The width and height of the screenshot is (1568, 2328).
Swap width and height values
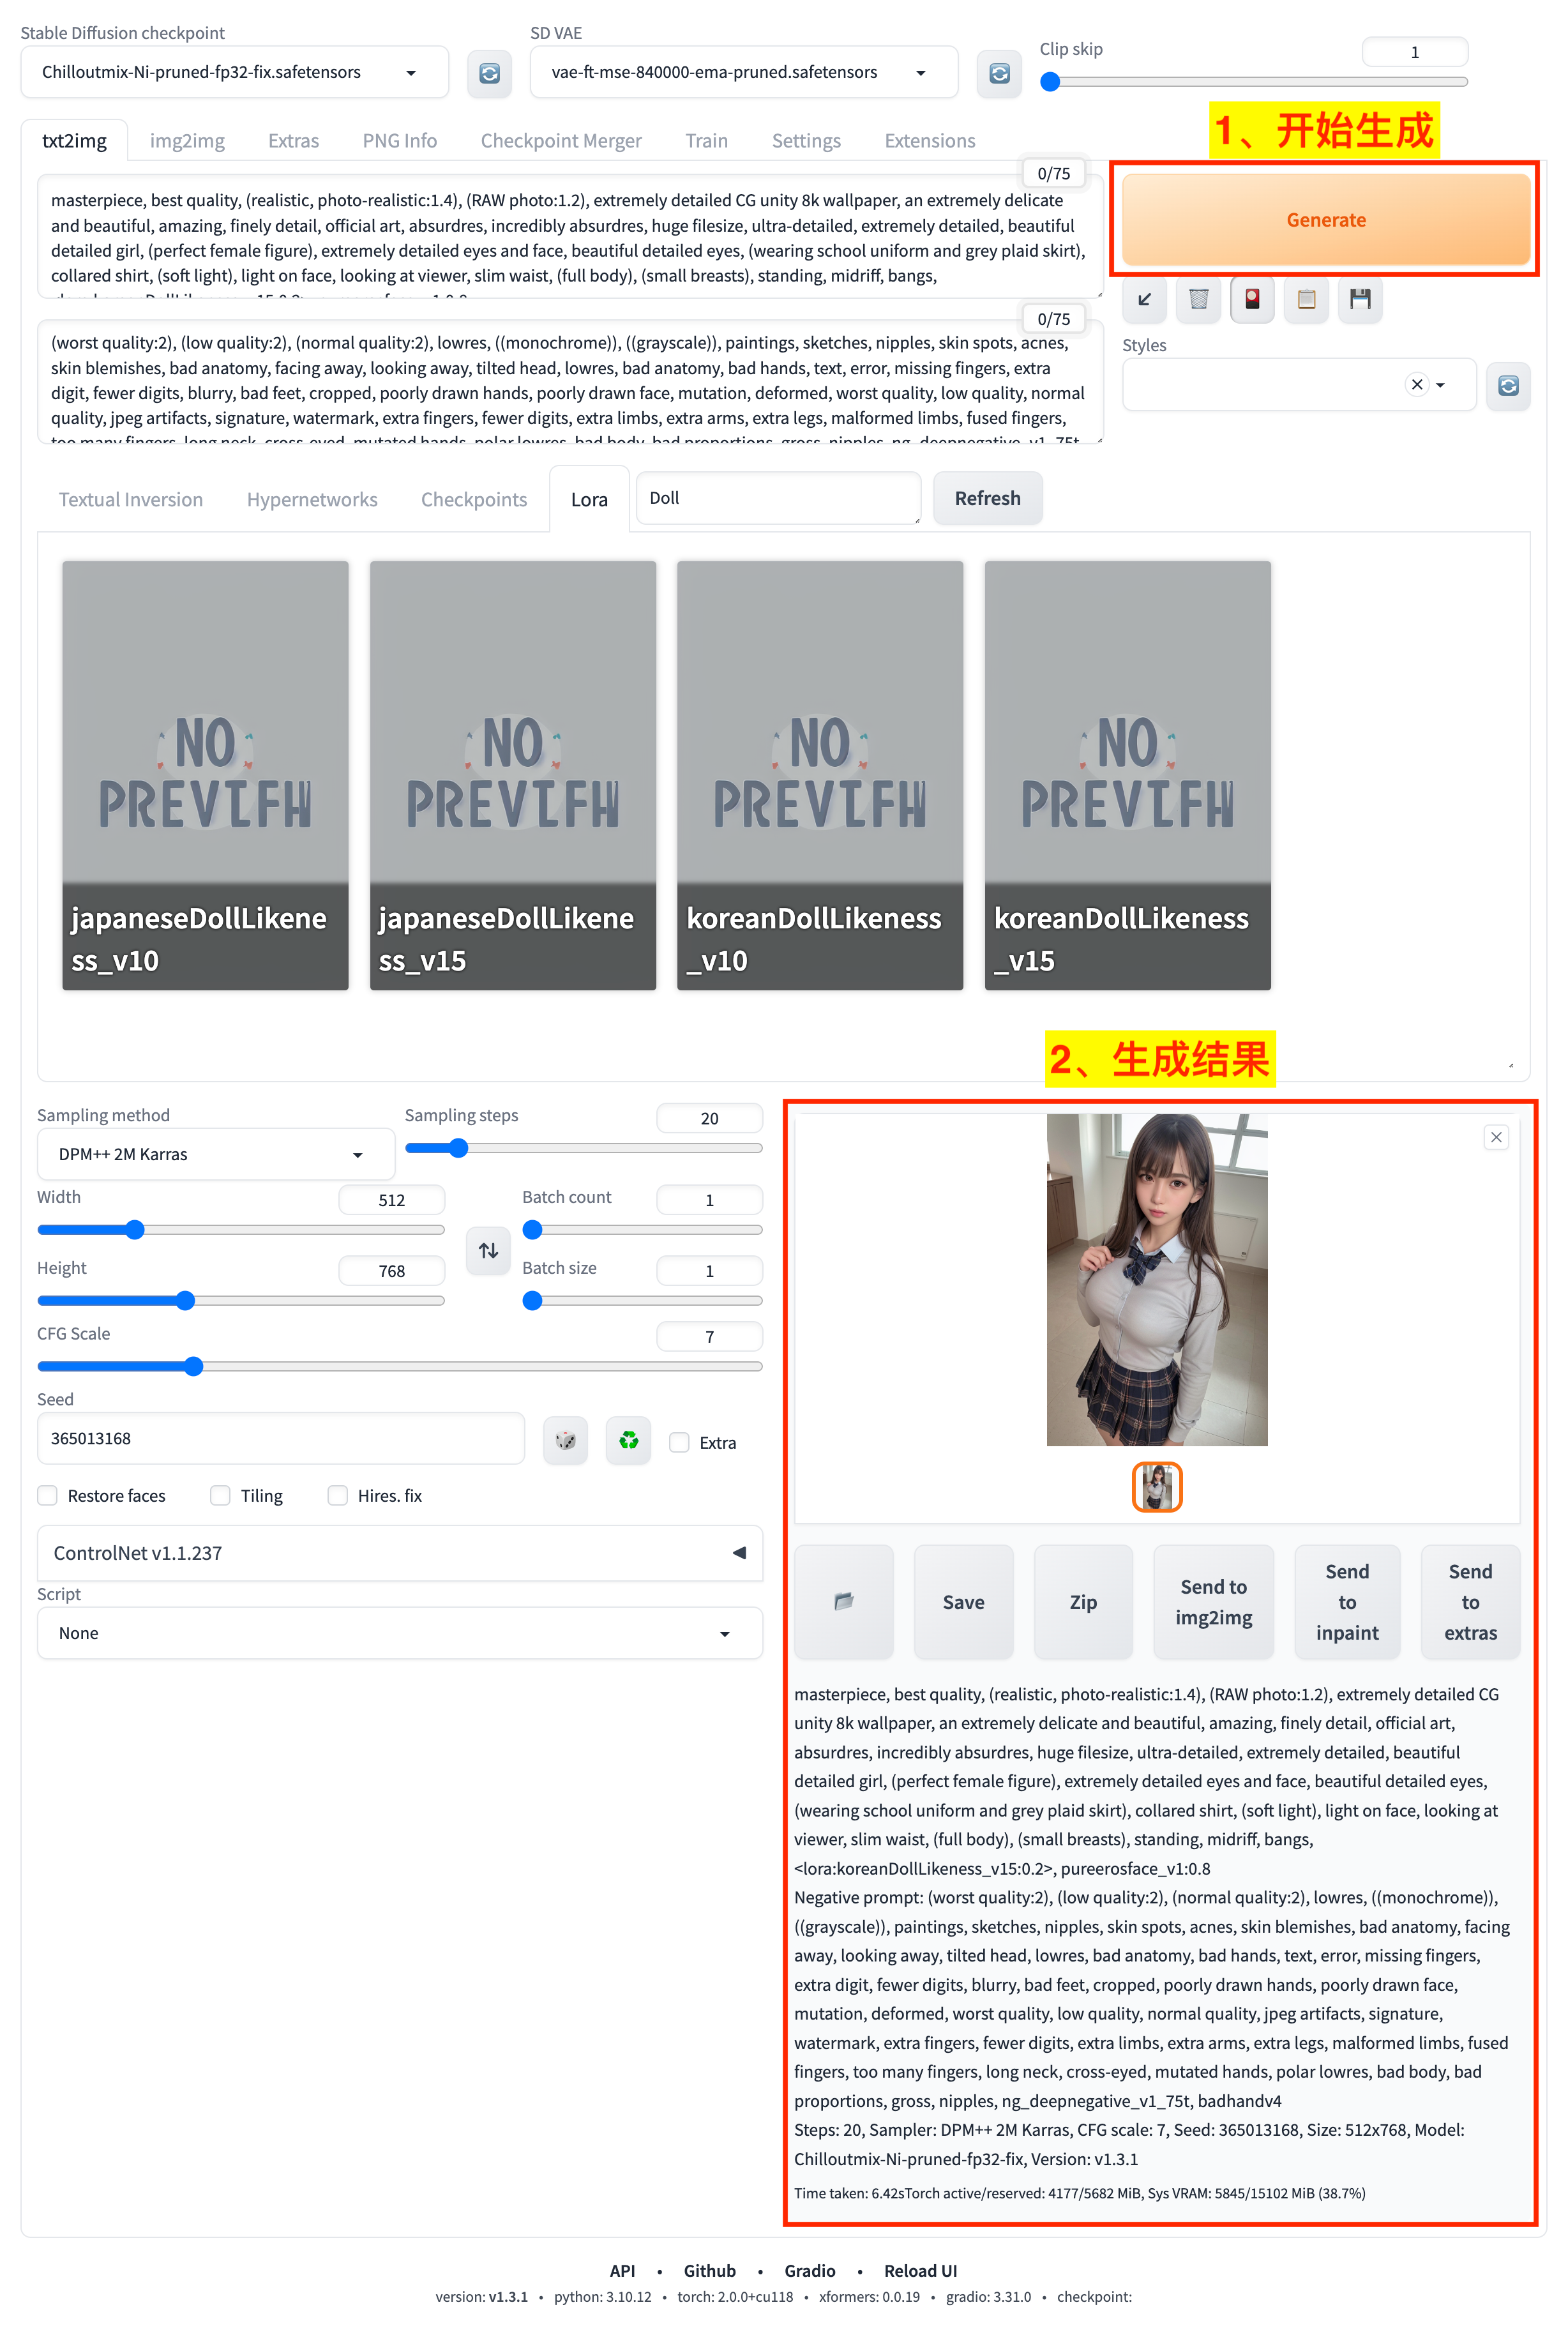(x=488, y=1250)
